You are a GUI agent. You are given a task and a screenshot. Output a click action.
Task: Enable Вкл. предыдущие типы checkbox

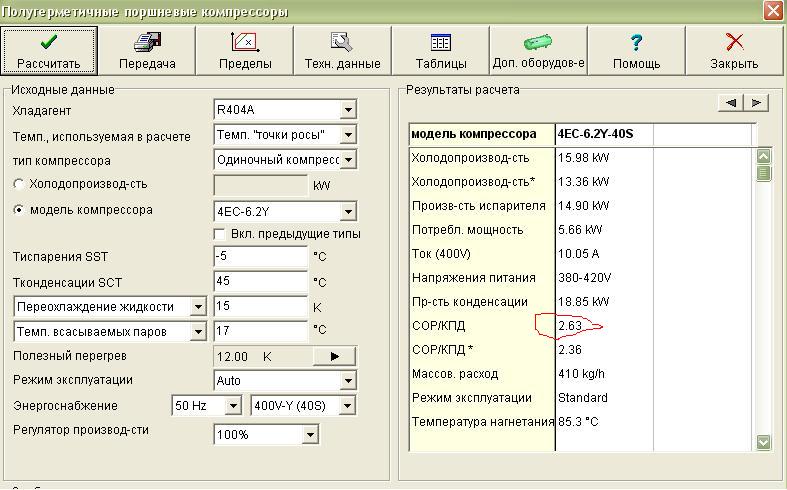[x=219, y=234]
